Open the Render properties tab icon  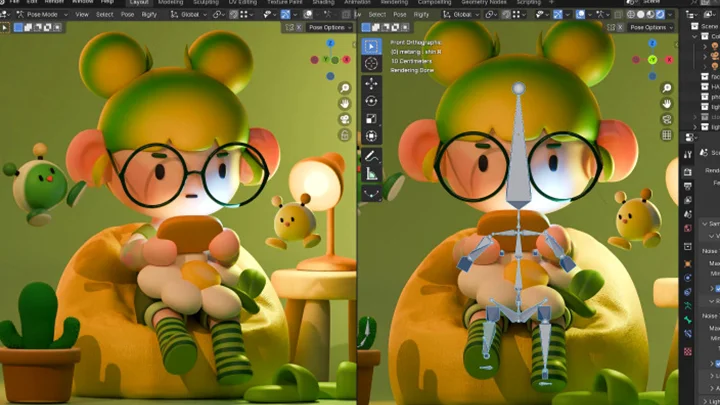pyautogui.click(x=687, y=172)
